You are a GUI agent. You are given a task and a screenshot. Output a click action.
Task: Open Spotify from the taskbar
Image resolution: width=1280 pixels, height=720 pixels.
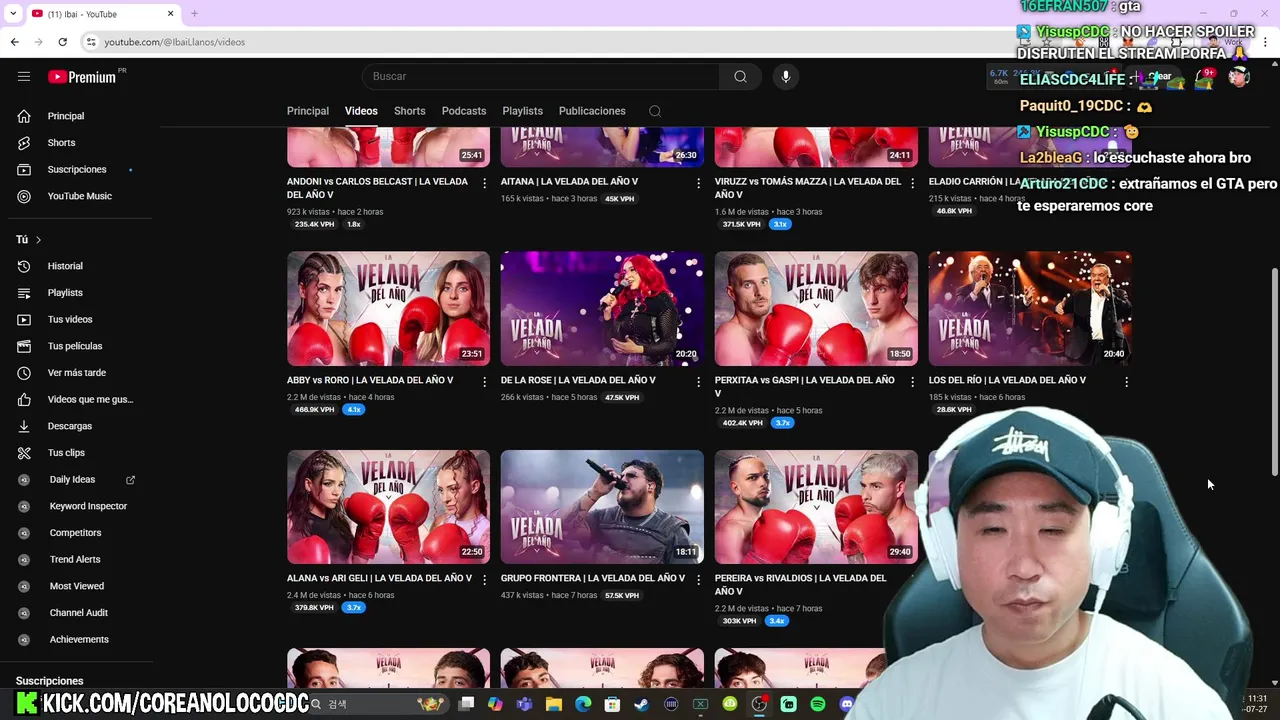[818, 704]
